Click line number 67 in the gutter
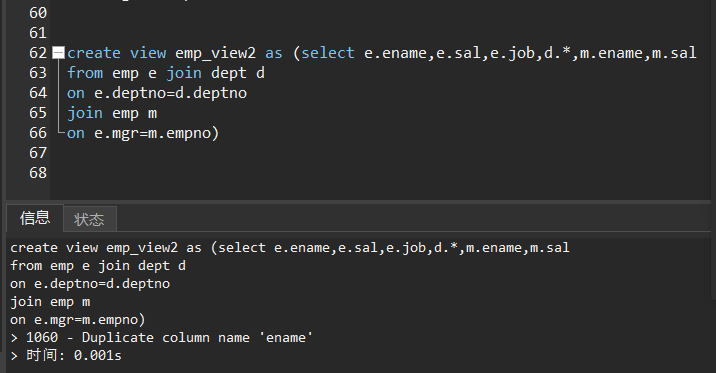Image resolution: width=716 pixels, height=373 pixels. (38, 153)
